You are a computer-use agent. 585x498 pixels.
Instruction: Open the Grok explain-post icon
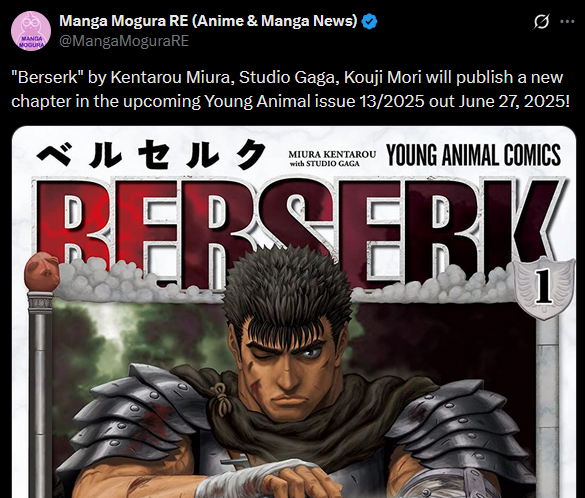click(x=541, y=22)
